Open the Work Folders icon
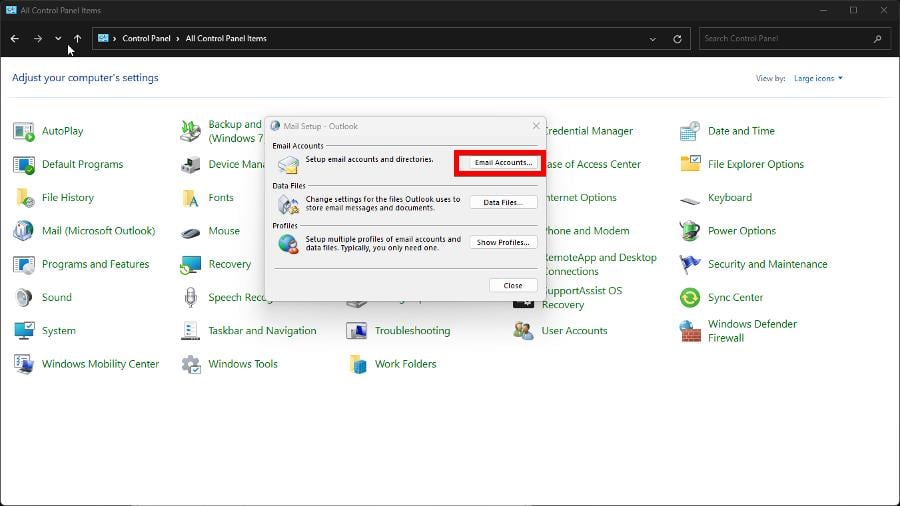 tap(357, 364)
